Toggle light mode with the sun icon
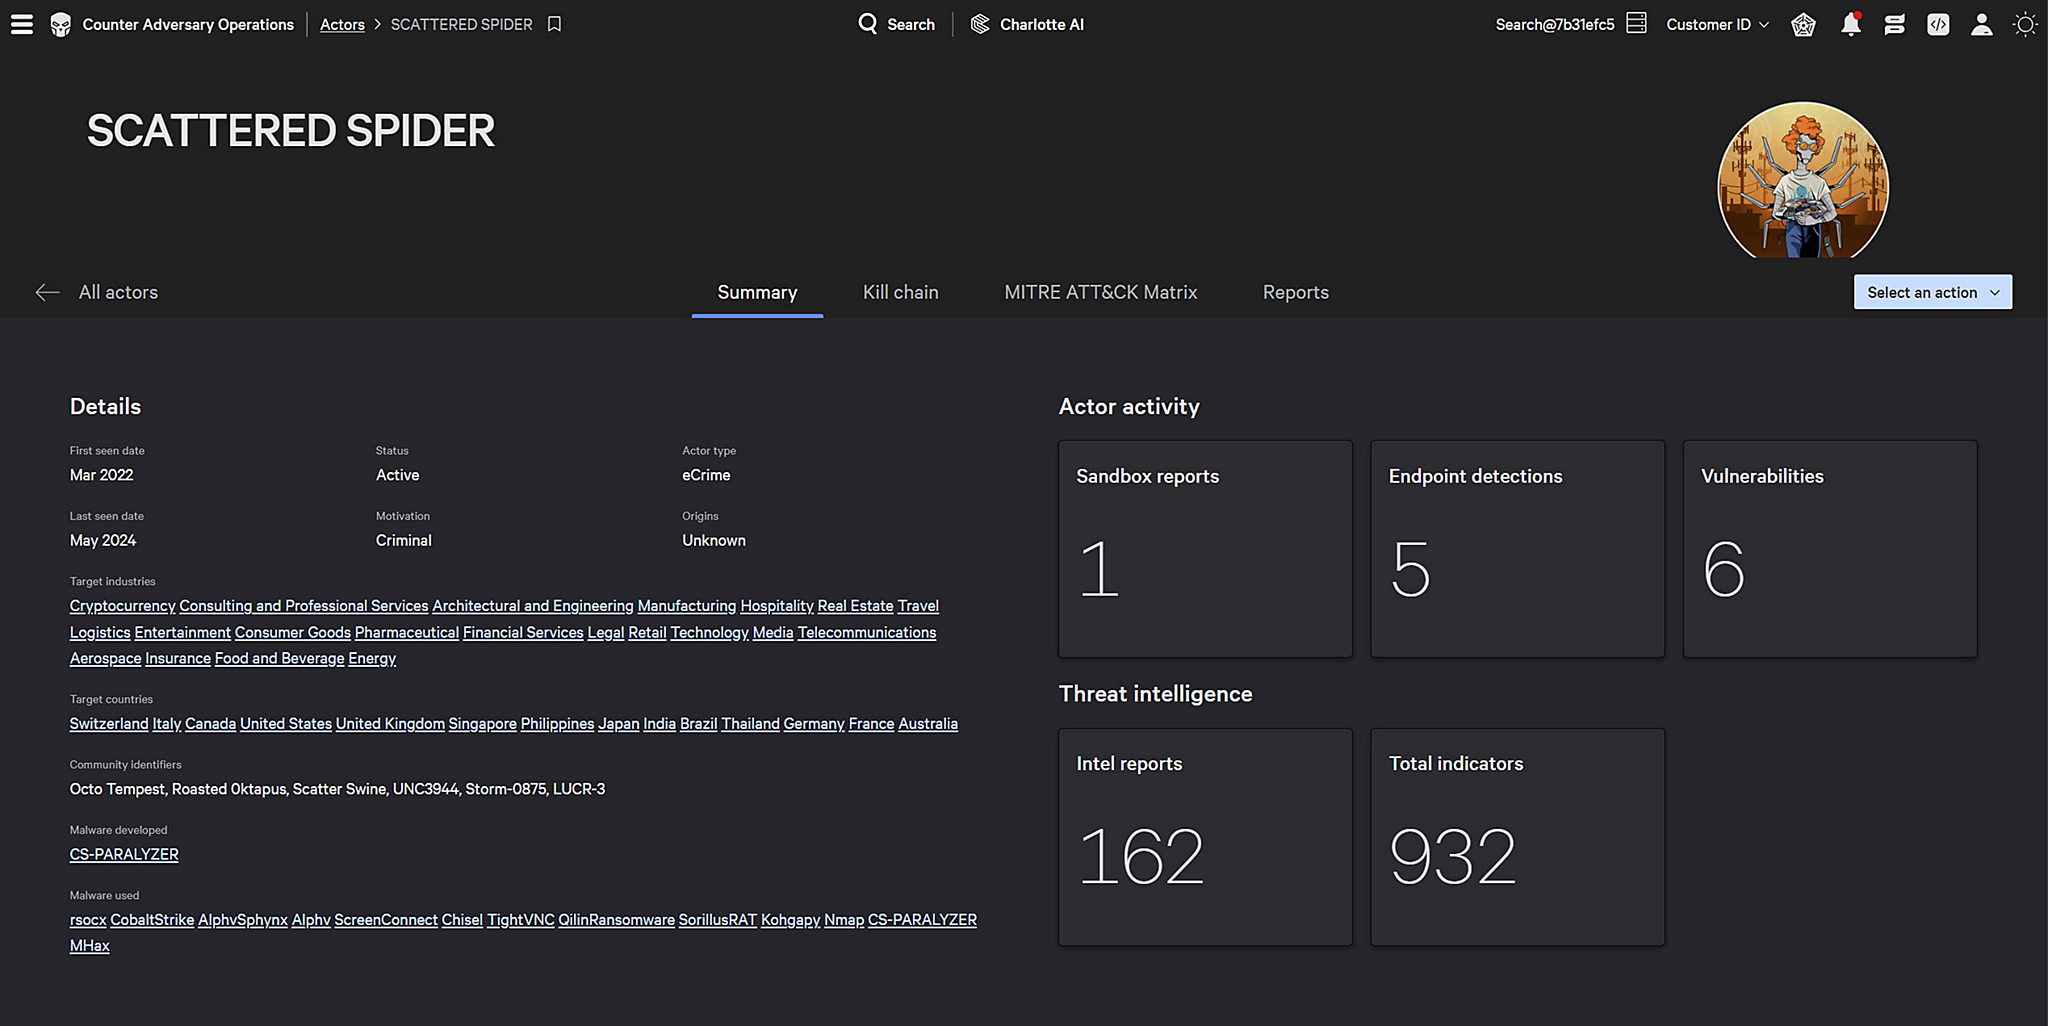 [x=2025, y=24]
